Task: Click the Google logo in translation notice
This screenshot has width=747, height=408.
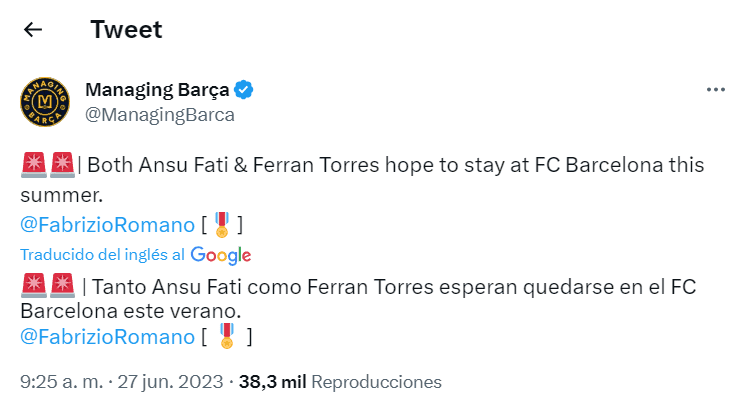Action: pos(220,254)
